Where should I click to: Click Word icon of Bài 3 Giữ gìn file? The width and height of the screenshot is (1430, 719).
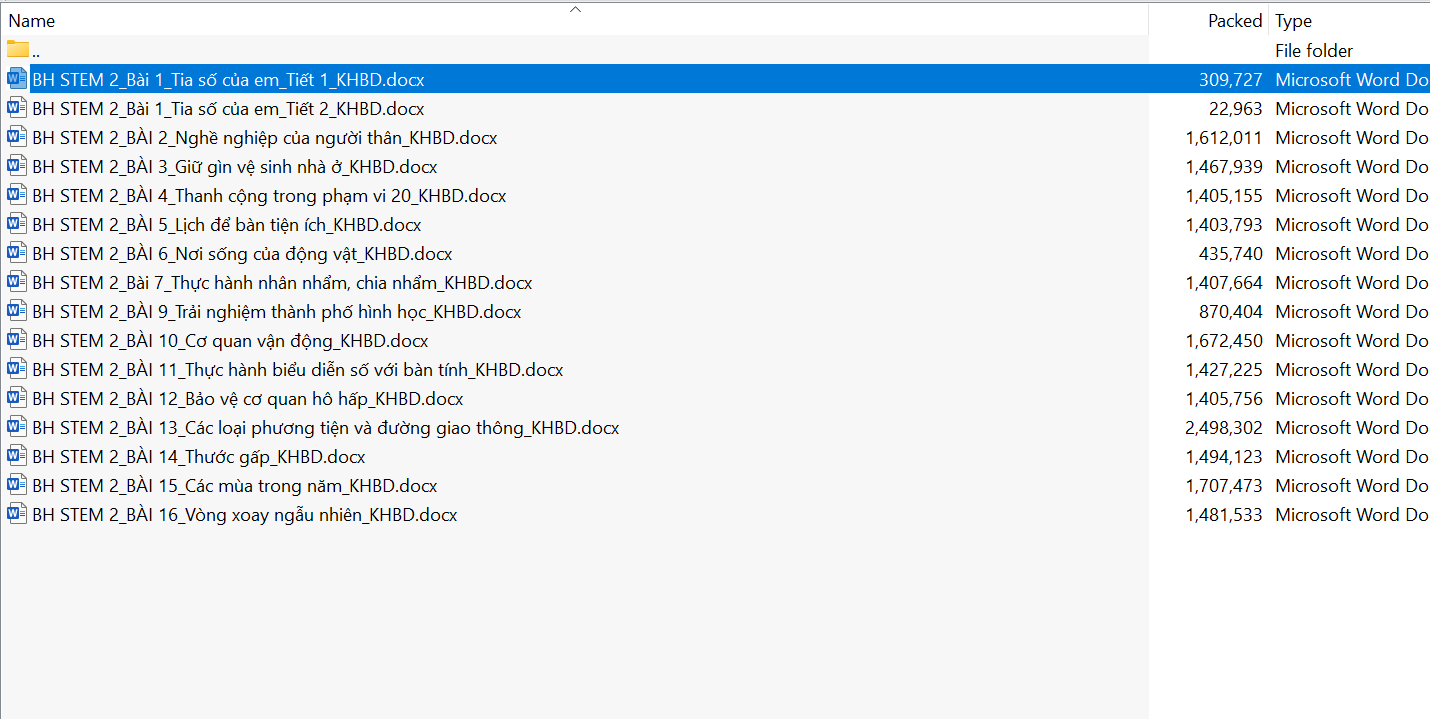[x=17, y=166]
